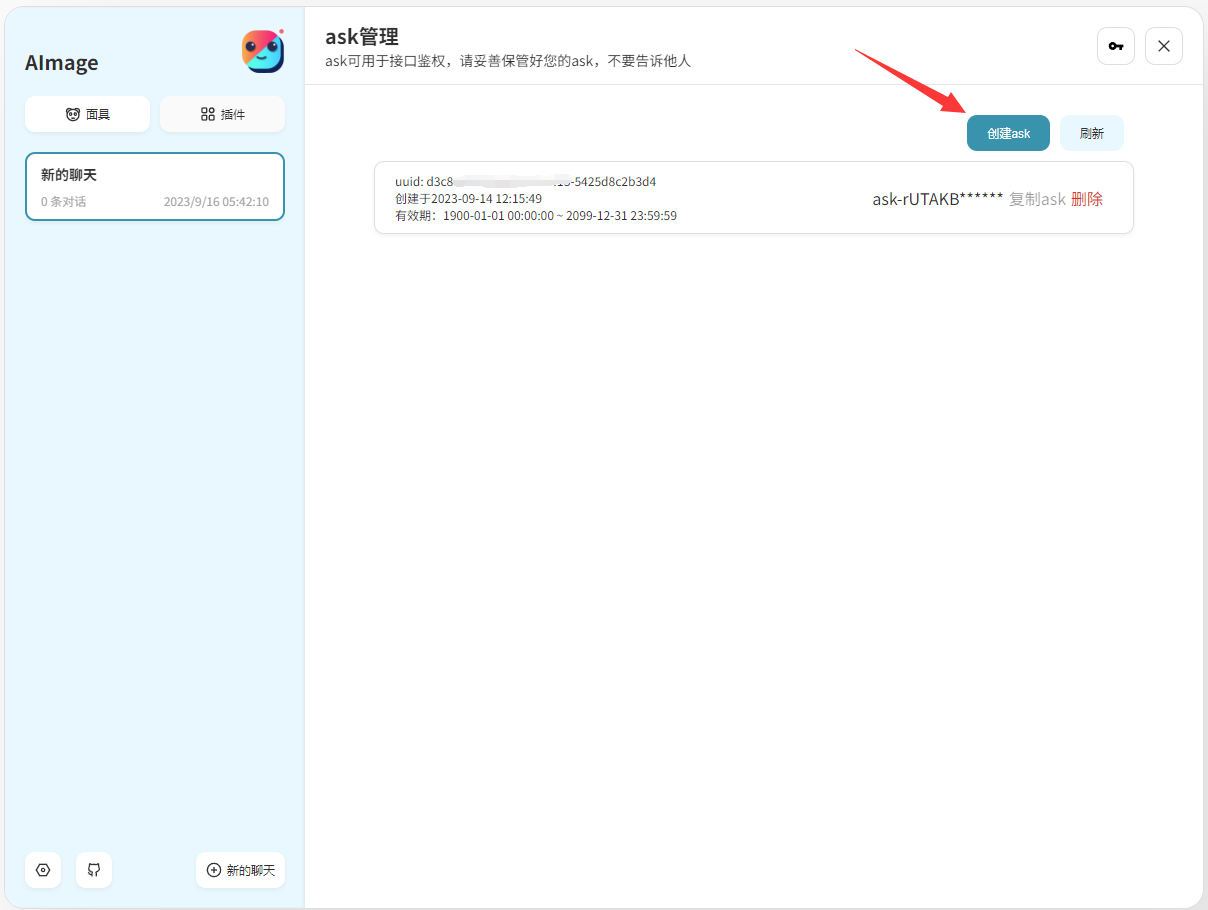Click the AImage title in the sidebar
Screen dimensions: 1208x910
click(x=62, y=62)
